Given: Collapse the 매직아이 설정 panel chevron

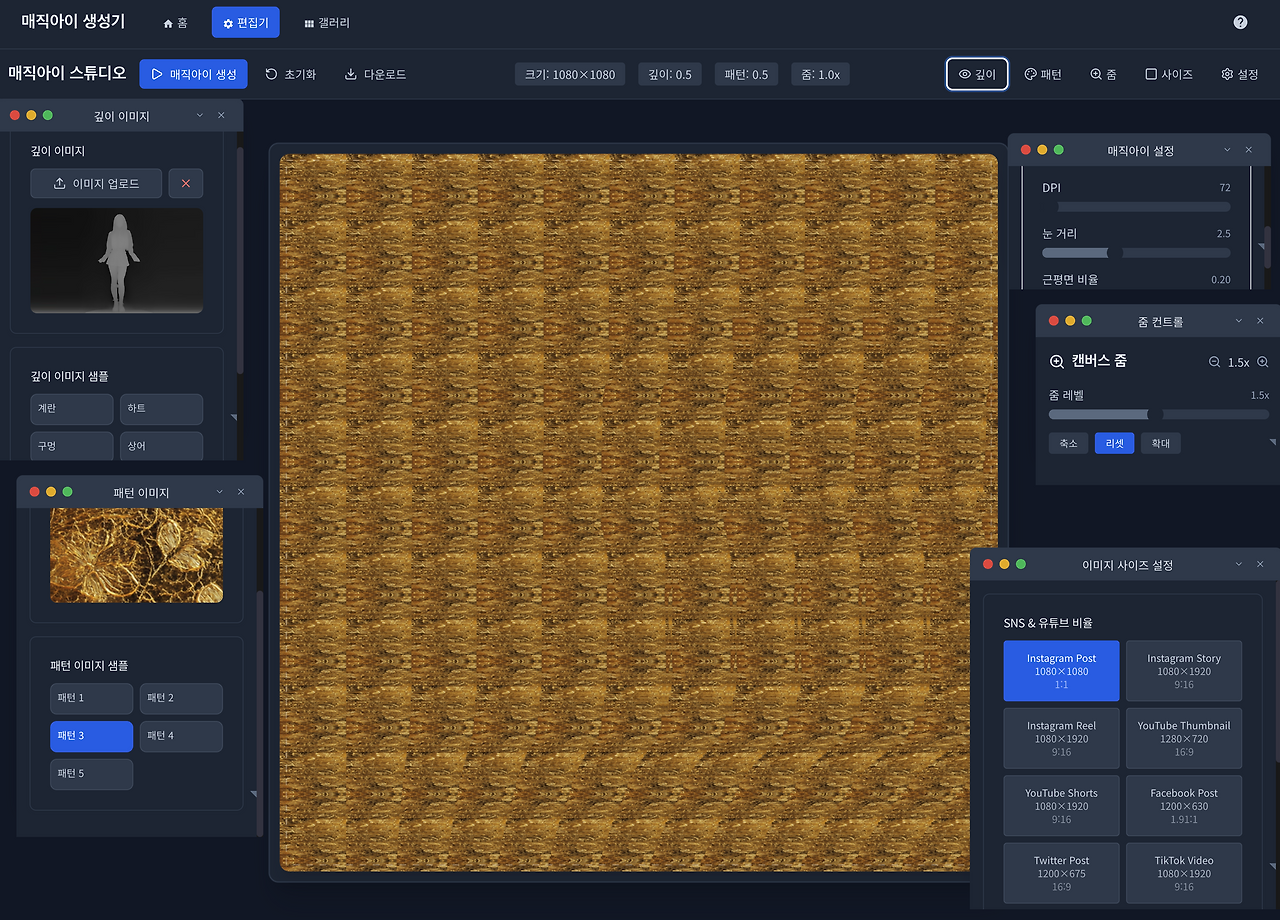Looking at the screenshot, I should [x=1227, y=150].
